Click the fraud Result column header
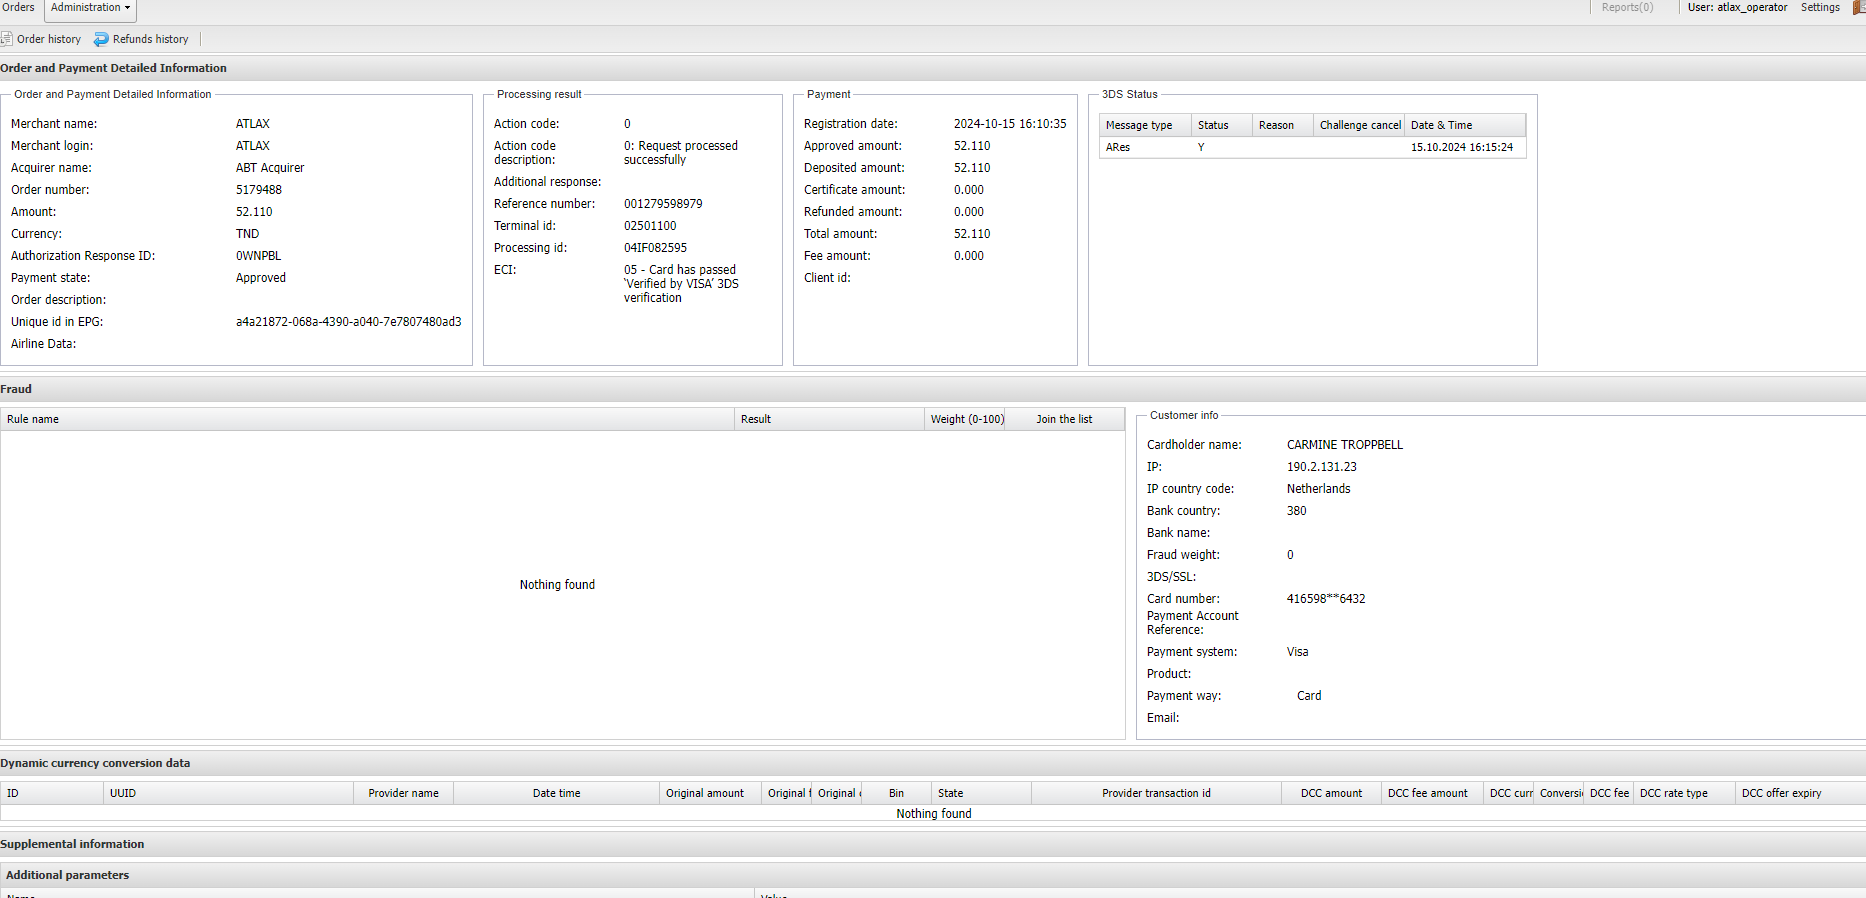This screenshot has height=898, width=1866. (756, 419)
